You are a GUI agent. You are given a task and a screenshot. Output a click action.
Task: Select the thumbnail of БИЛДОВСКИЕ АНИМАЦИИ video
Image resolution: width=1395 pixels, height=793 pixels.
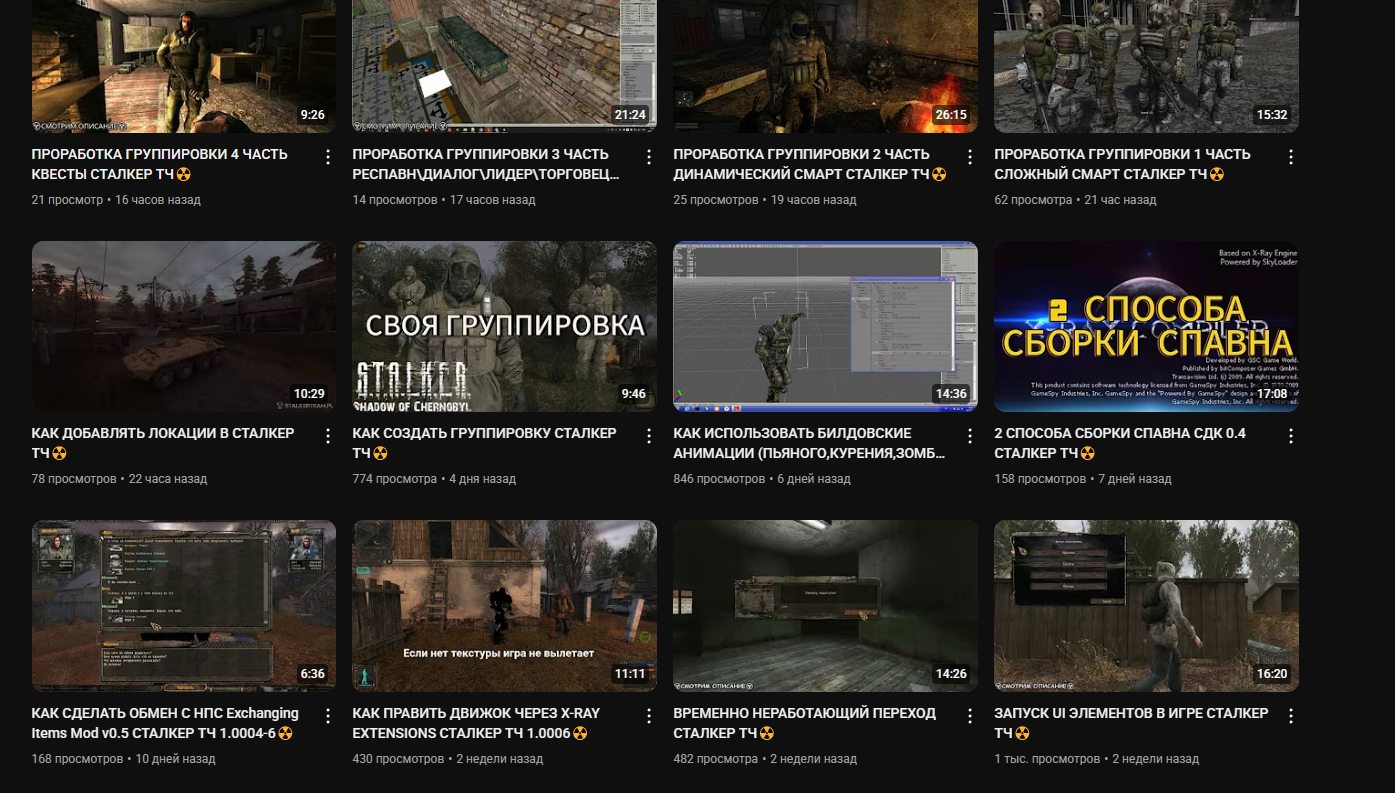826,326
